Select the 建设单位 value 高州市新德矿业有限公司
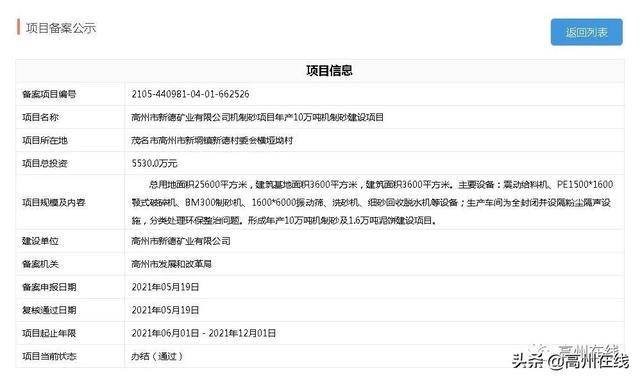Screen dimensions: 640x380 (181, 241)
